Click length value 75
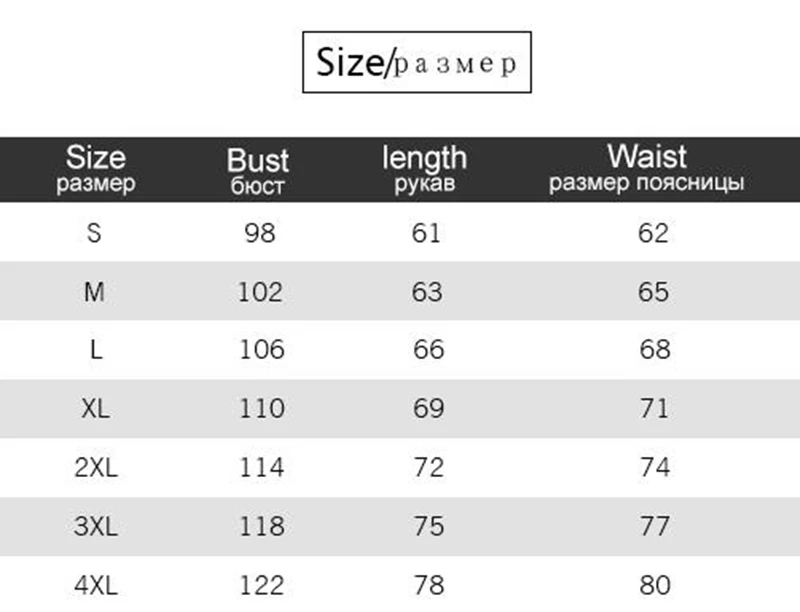This screenshot has width=800, height=612. pyautogui.click(x=429, y=526)
